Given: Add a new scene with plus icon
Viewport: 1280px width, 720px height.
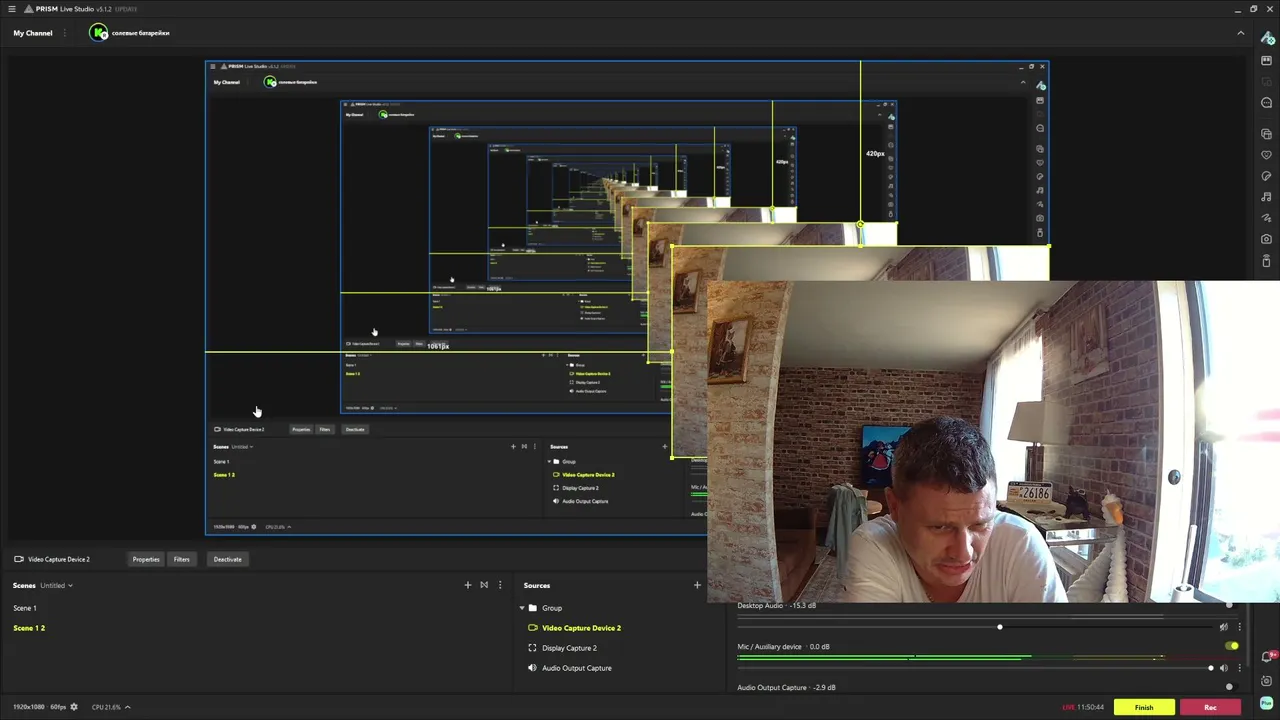Looking at the screenshot, I should [467, 585].
